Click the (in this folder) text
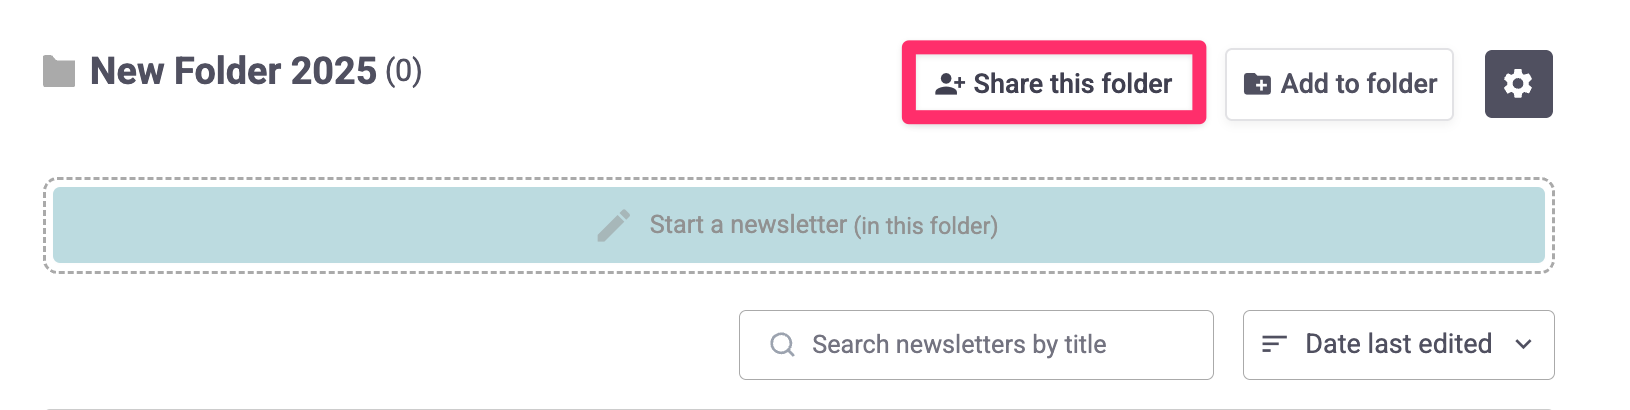 click(x=925, y=226)
